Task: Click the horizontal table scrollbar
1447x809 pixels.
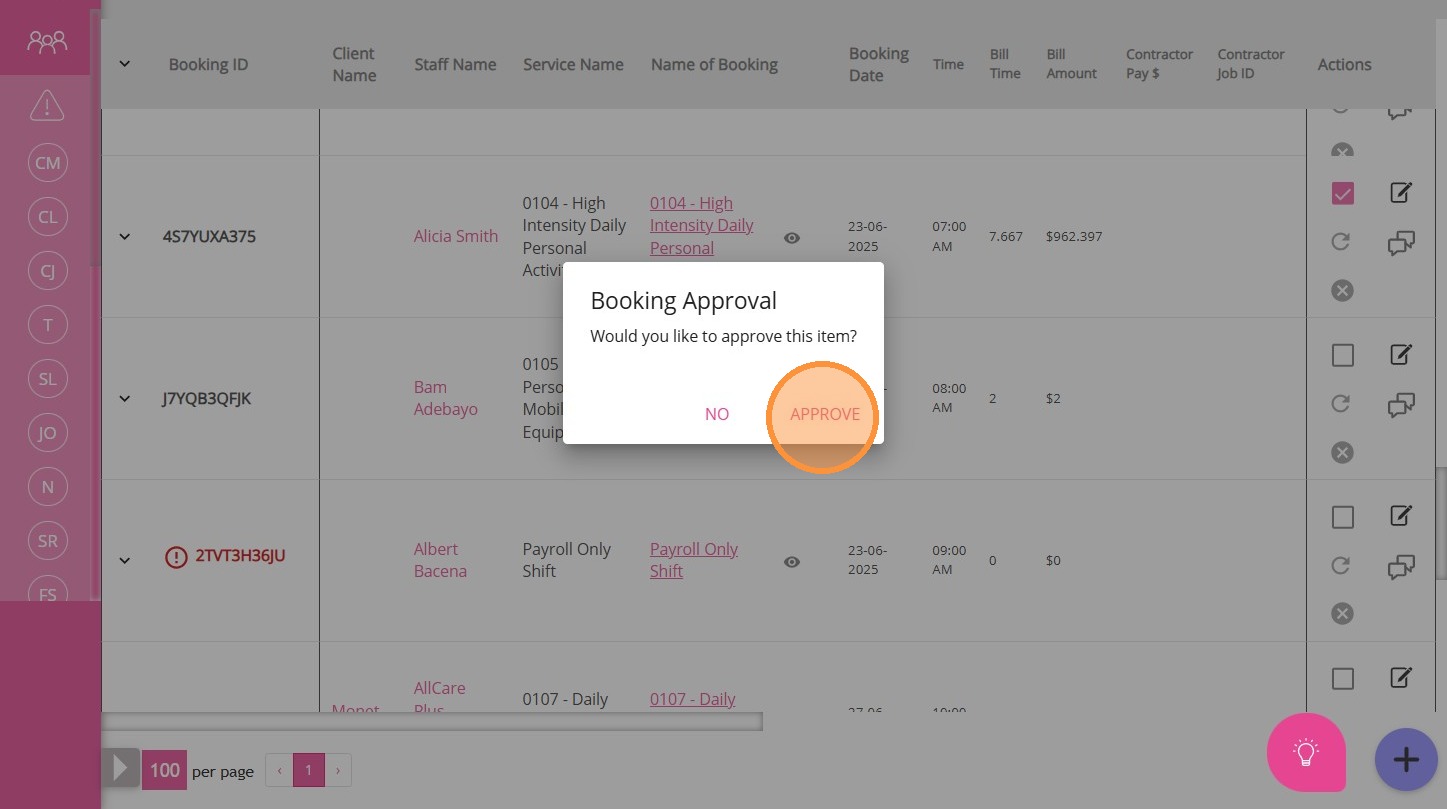Action: click(432, 721)
